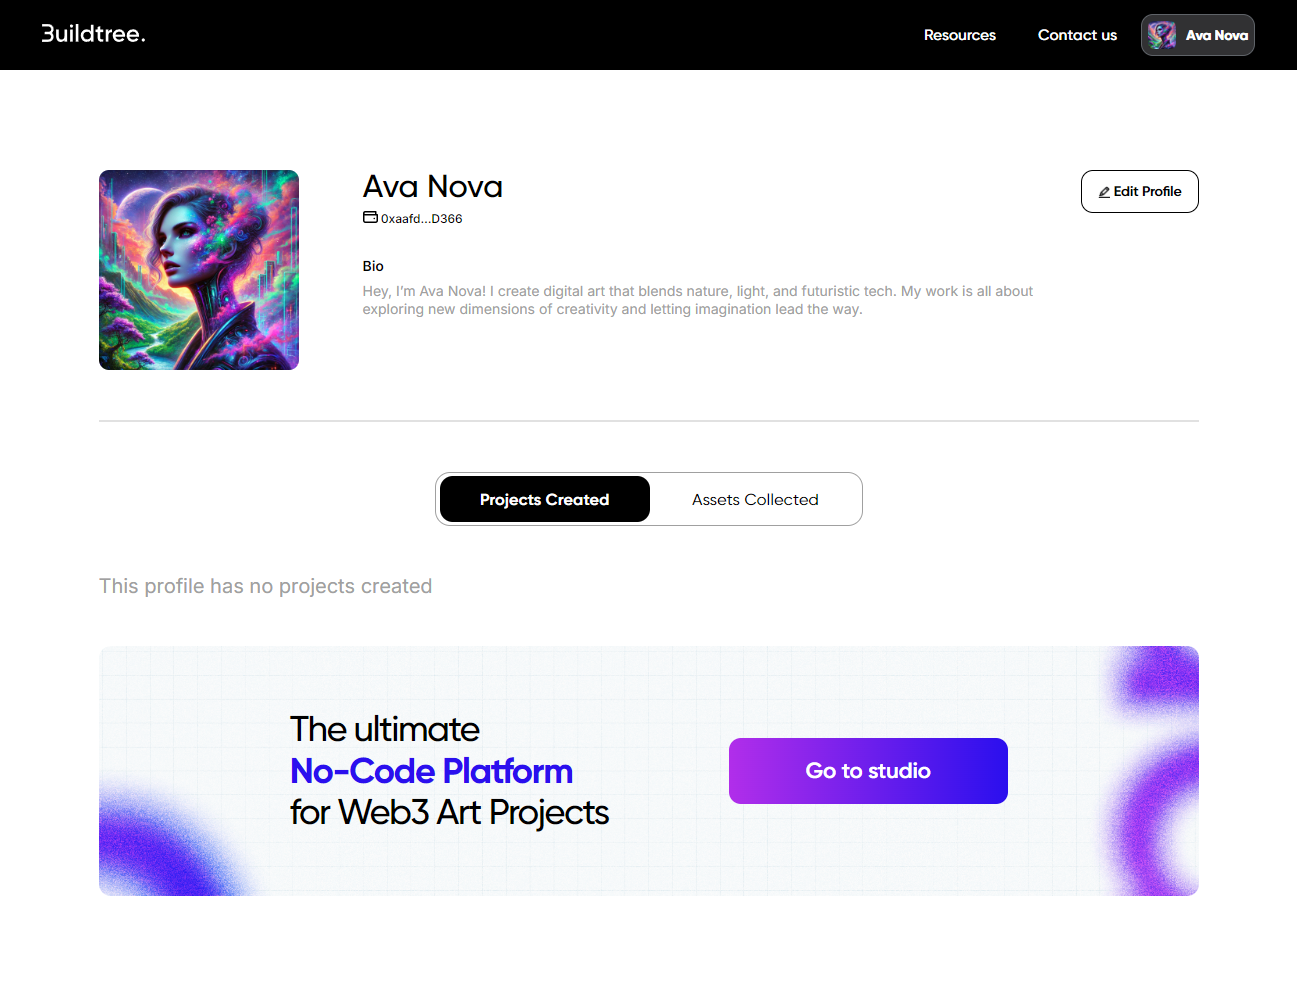Select the Assets Collected tab
Image resolution: width=1297 pixels, height=990 pixels.
[755, 499]
